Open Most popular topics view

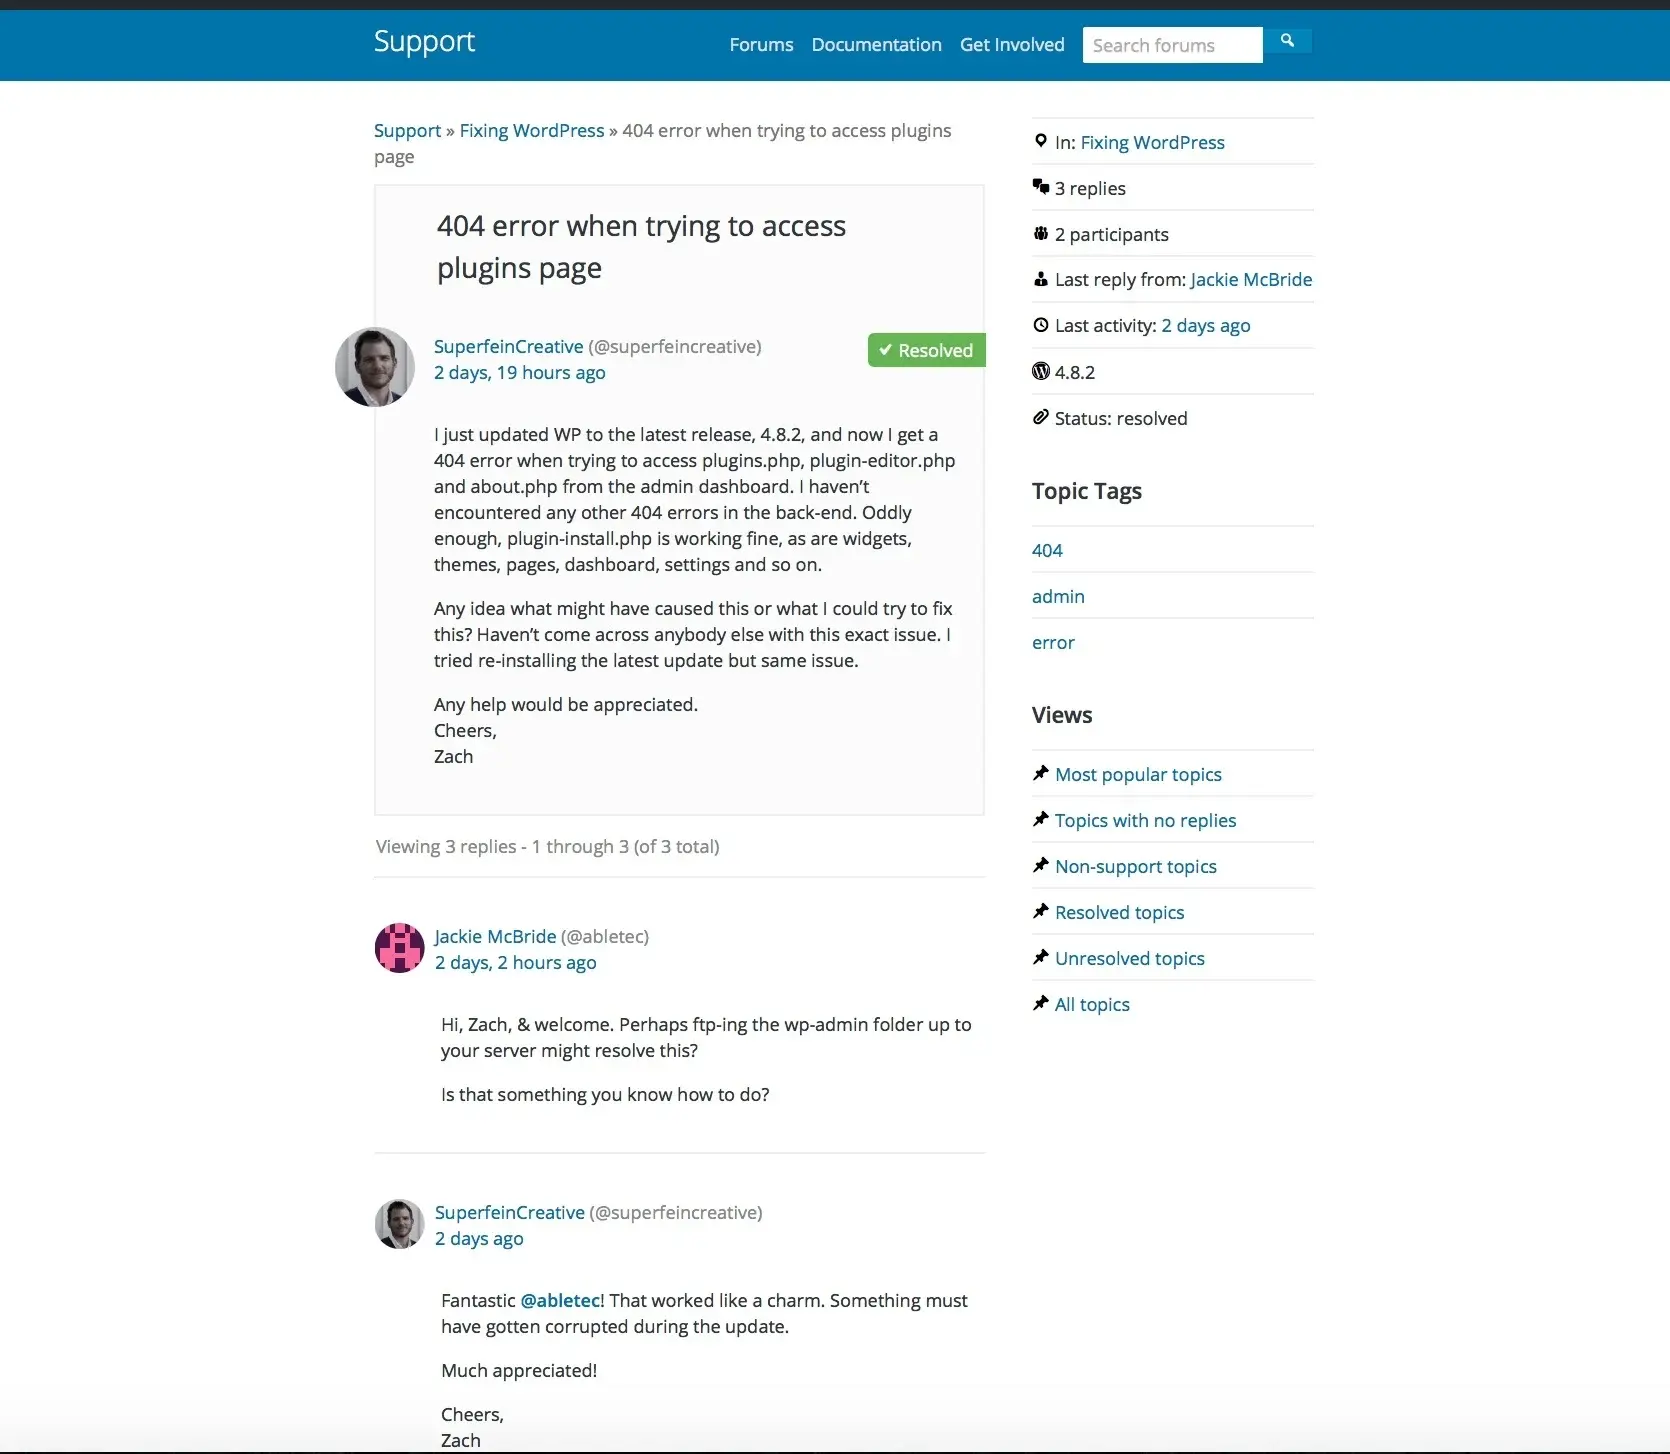(1138, 775)
